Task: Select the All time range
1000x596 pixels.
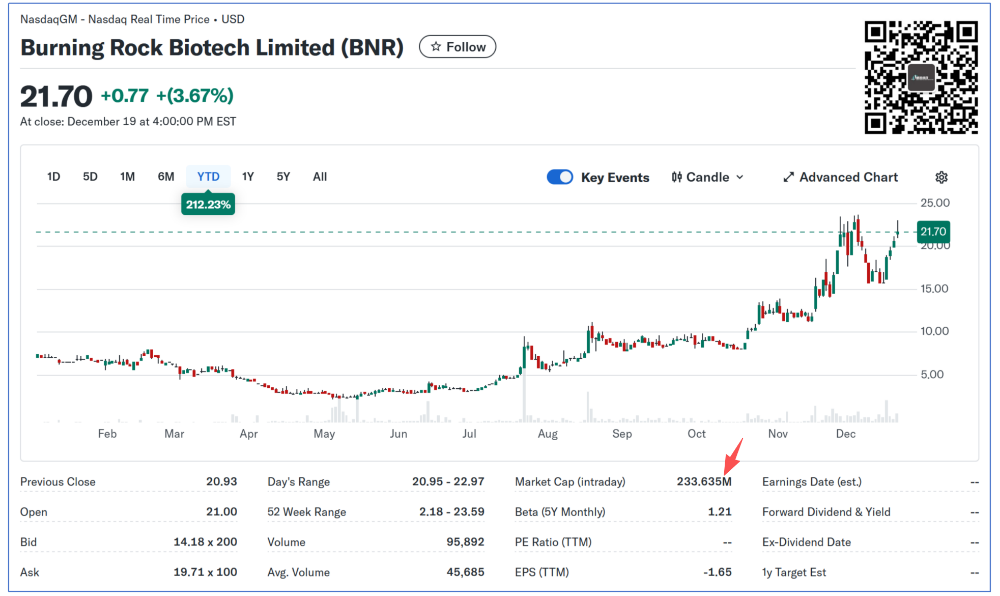Action: click(x=320, y=177)
